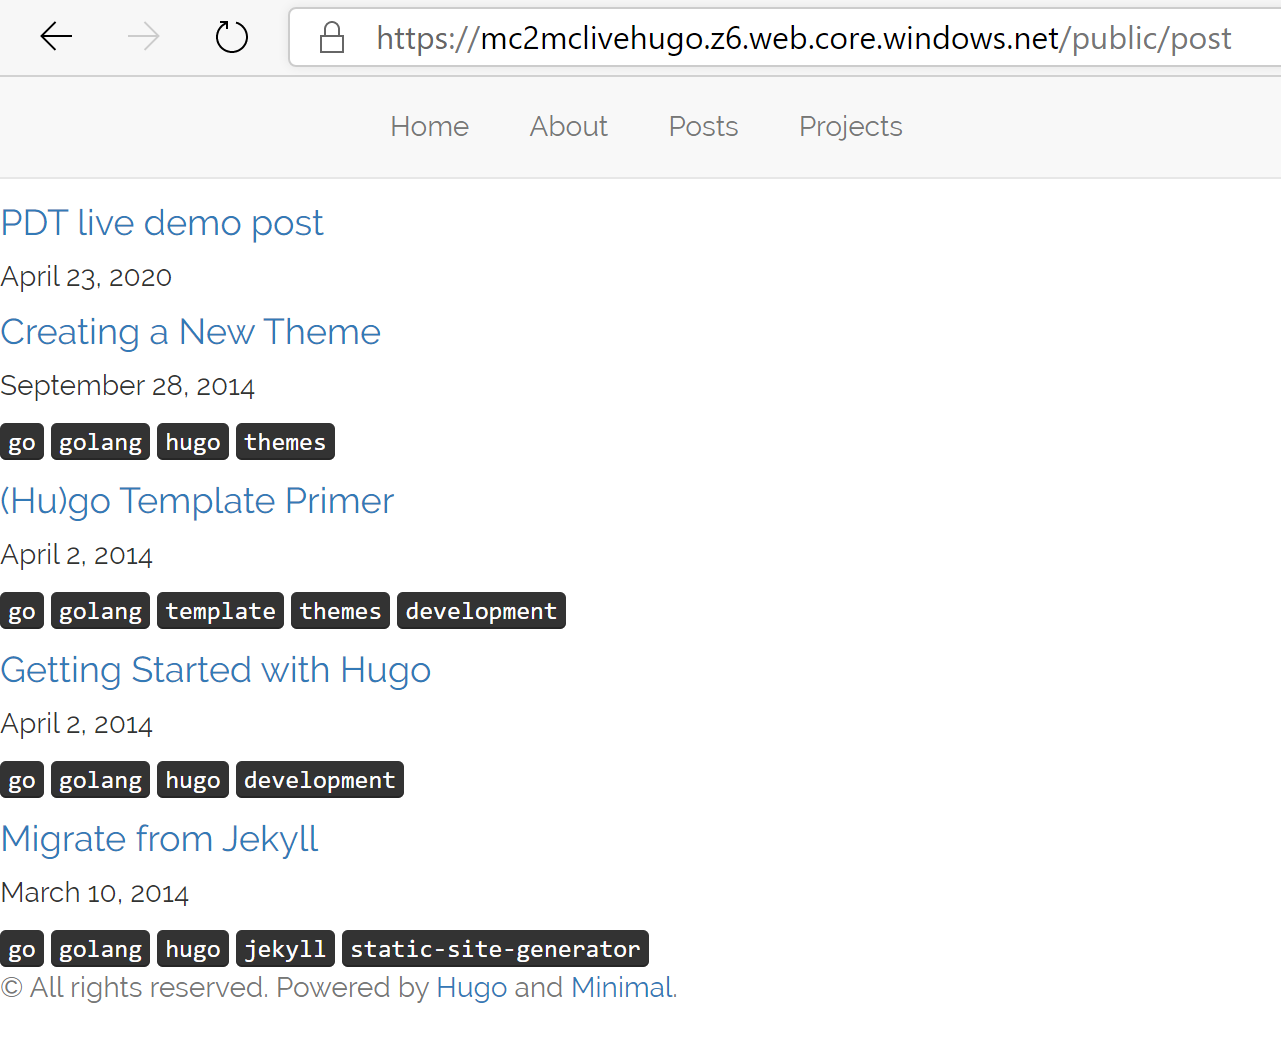Follow the Minimal theme footer link
This screenshot has height=1062, width=1281.
621,988
